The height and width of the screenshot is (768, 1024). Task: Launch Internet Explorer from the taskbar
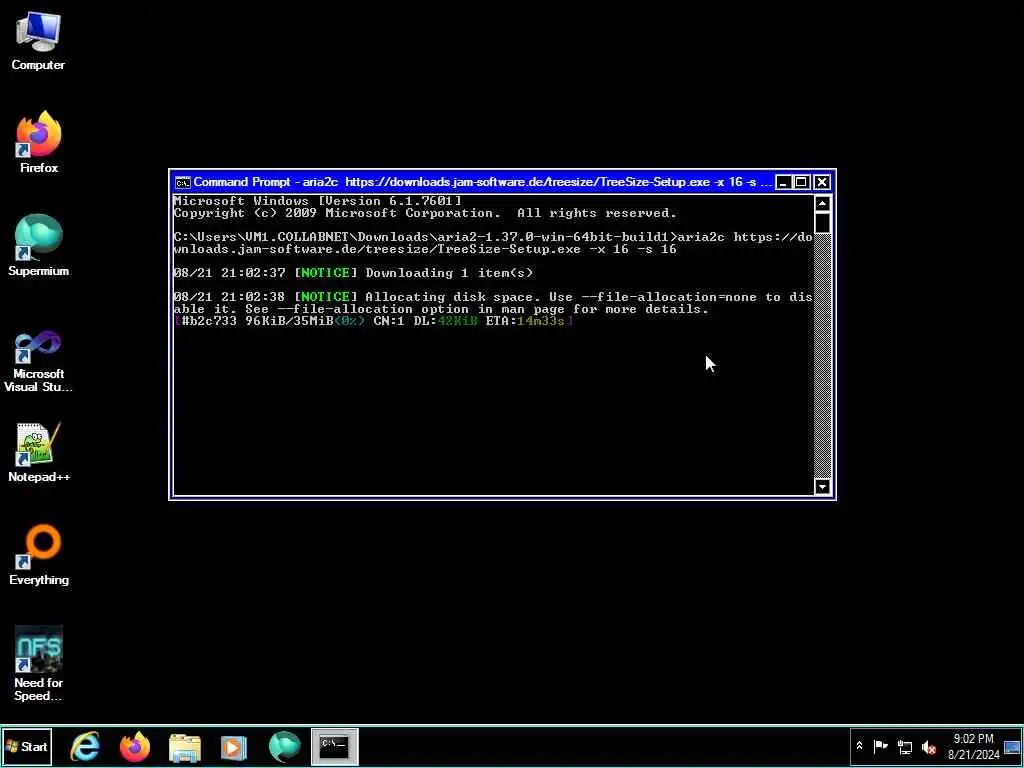pos(86,747)
